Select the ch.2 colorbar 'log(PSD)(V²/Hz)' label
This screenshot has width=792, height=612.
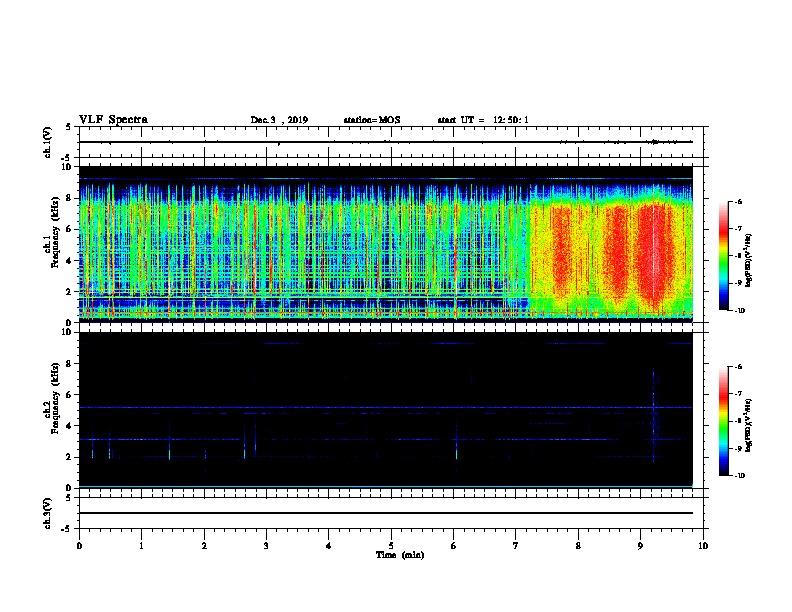tap(748, 425)
